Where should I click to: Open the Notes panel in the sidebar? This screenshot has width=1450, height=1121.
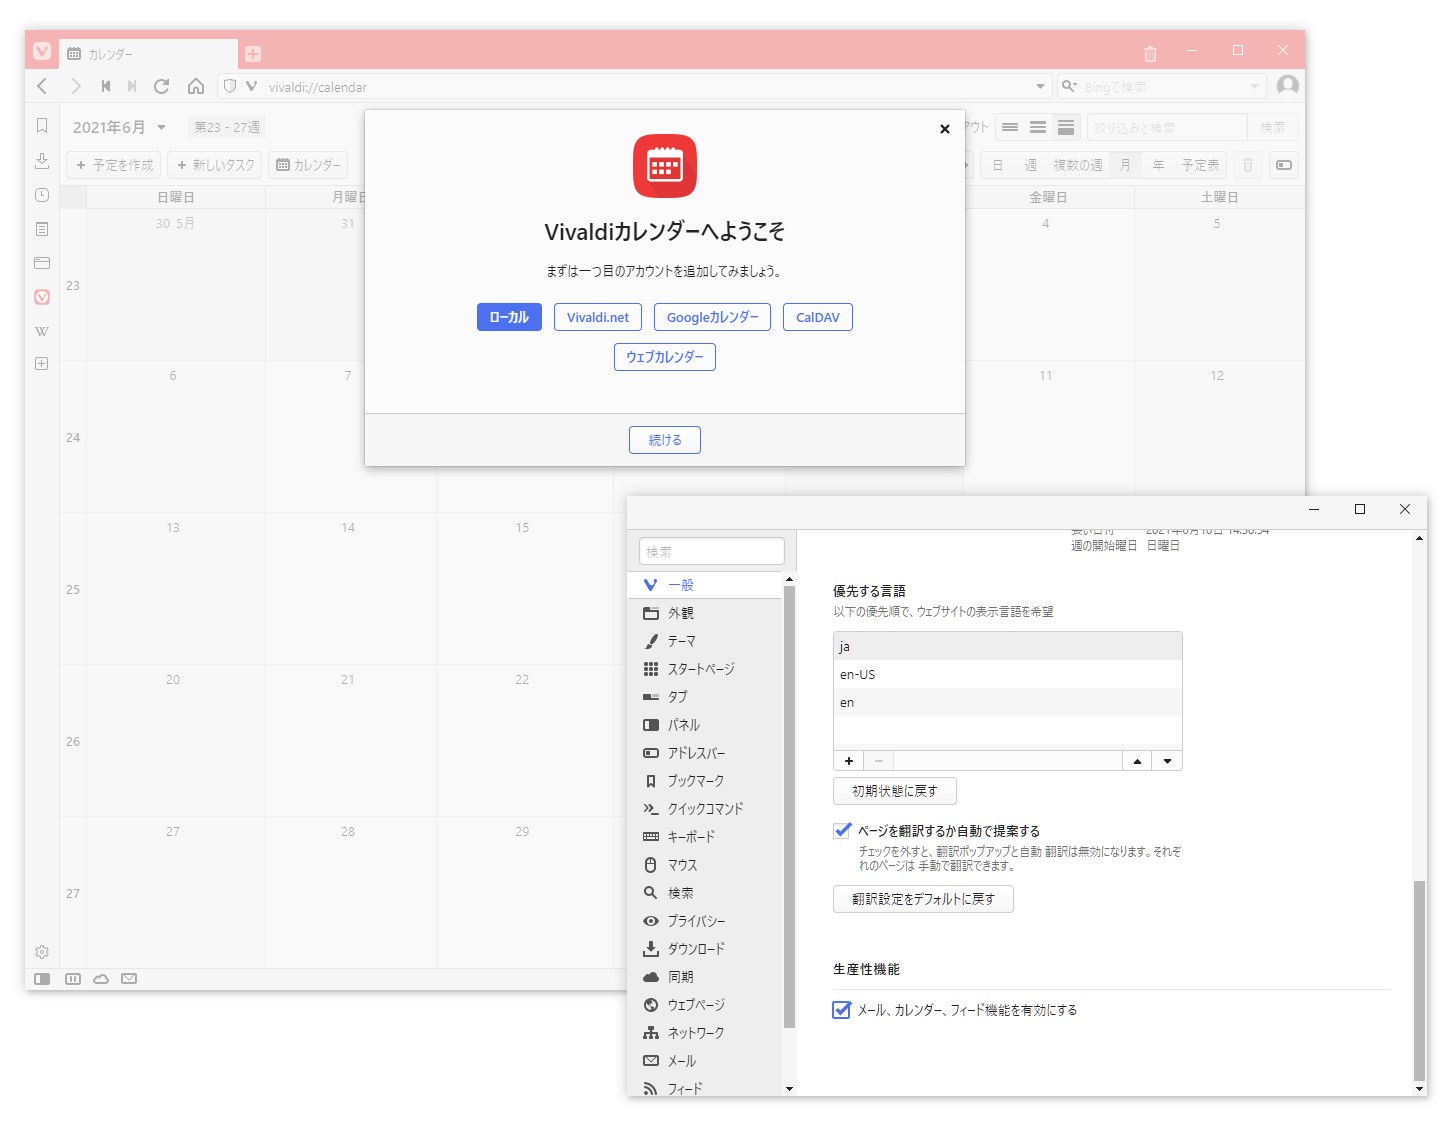point(42,229)
